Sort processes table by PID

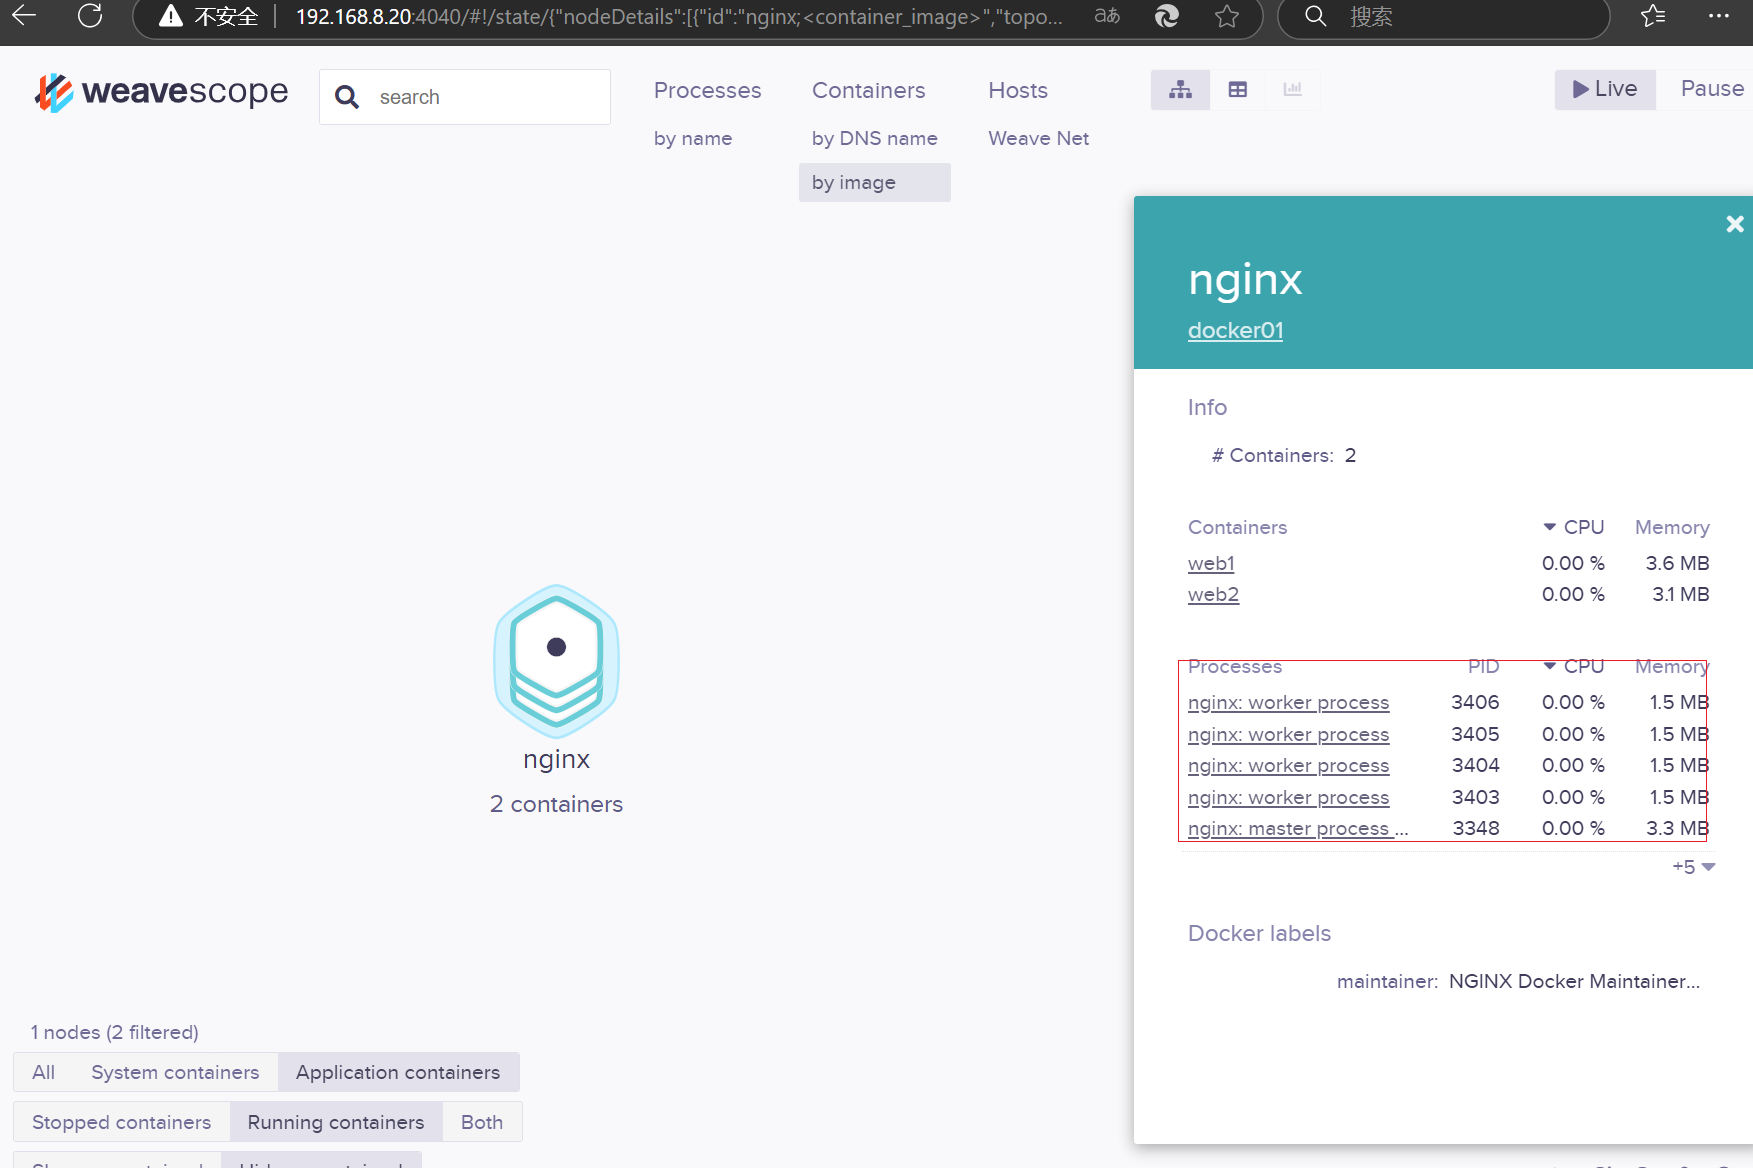click(1483, 666)
